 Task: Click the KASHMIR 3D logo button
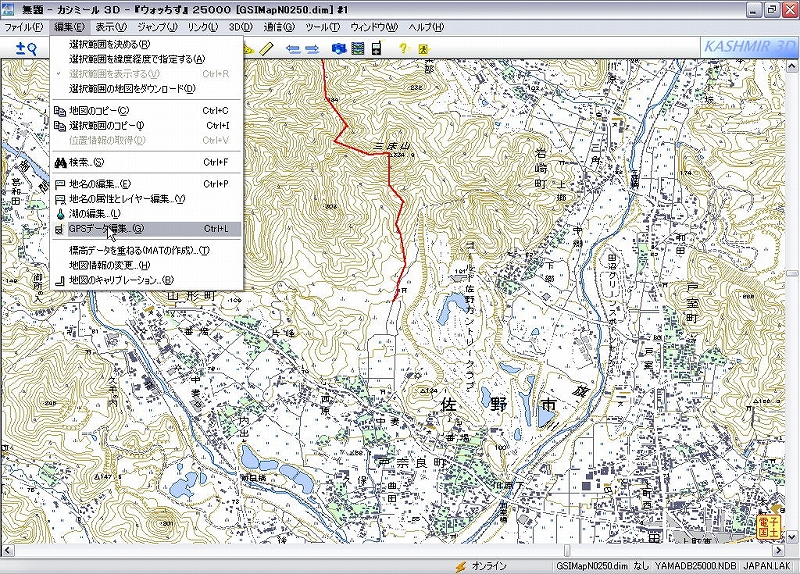coord(749,47)
